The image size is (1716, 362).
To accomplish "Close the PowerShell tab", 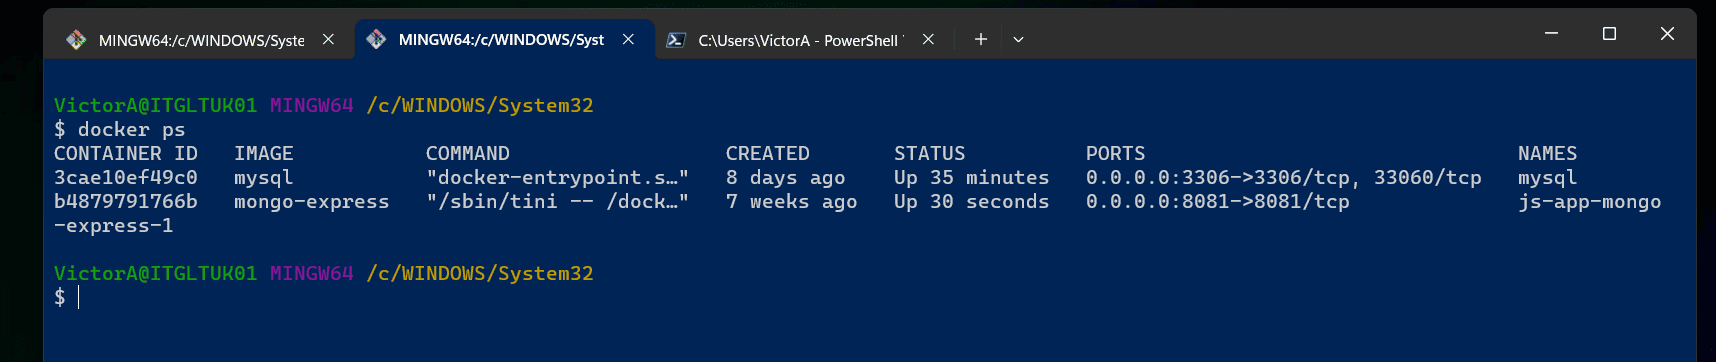I will (x=928, y=39).
